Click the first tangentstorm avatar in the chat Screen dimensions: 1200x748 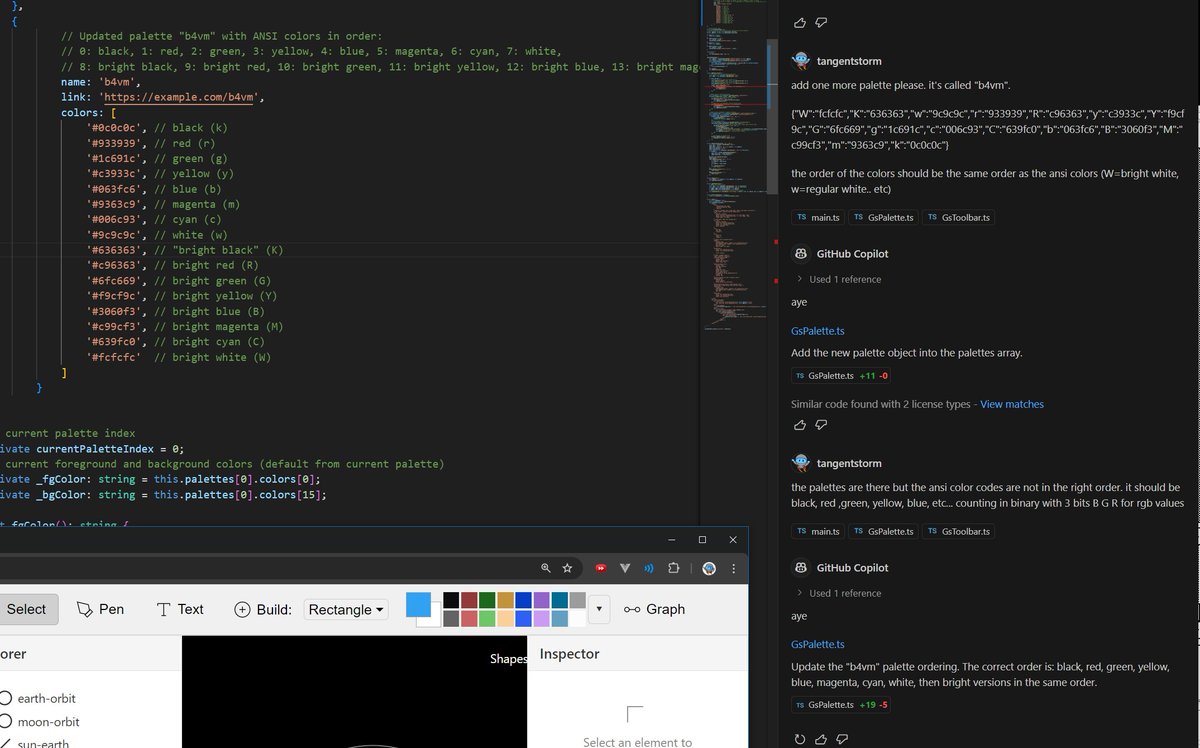[x=800, y=61]
